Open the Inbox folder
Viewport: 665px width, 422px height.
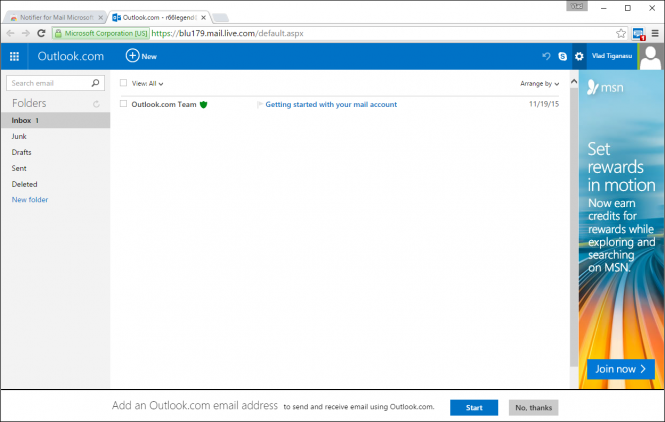point(56,120)
